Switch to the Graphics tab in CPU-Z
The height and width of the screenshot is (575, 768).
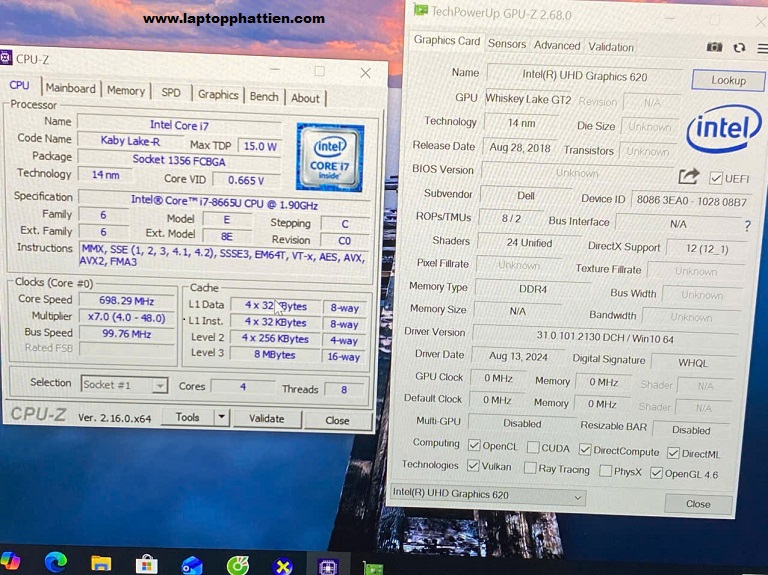218,95
